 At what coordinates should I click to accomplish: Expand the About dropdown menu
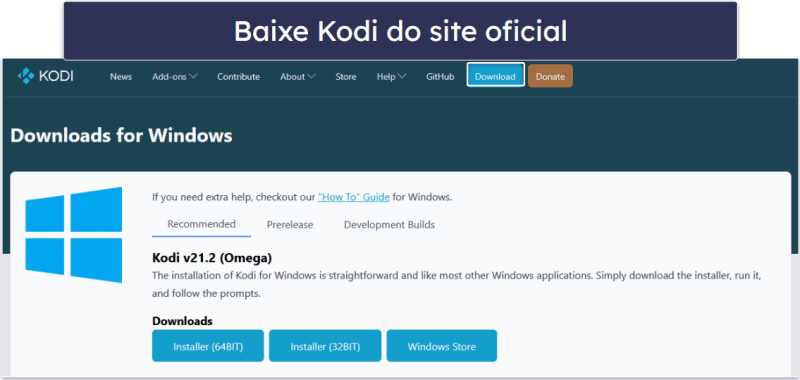298,77
